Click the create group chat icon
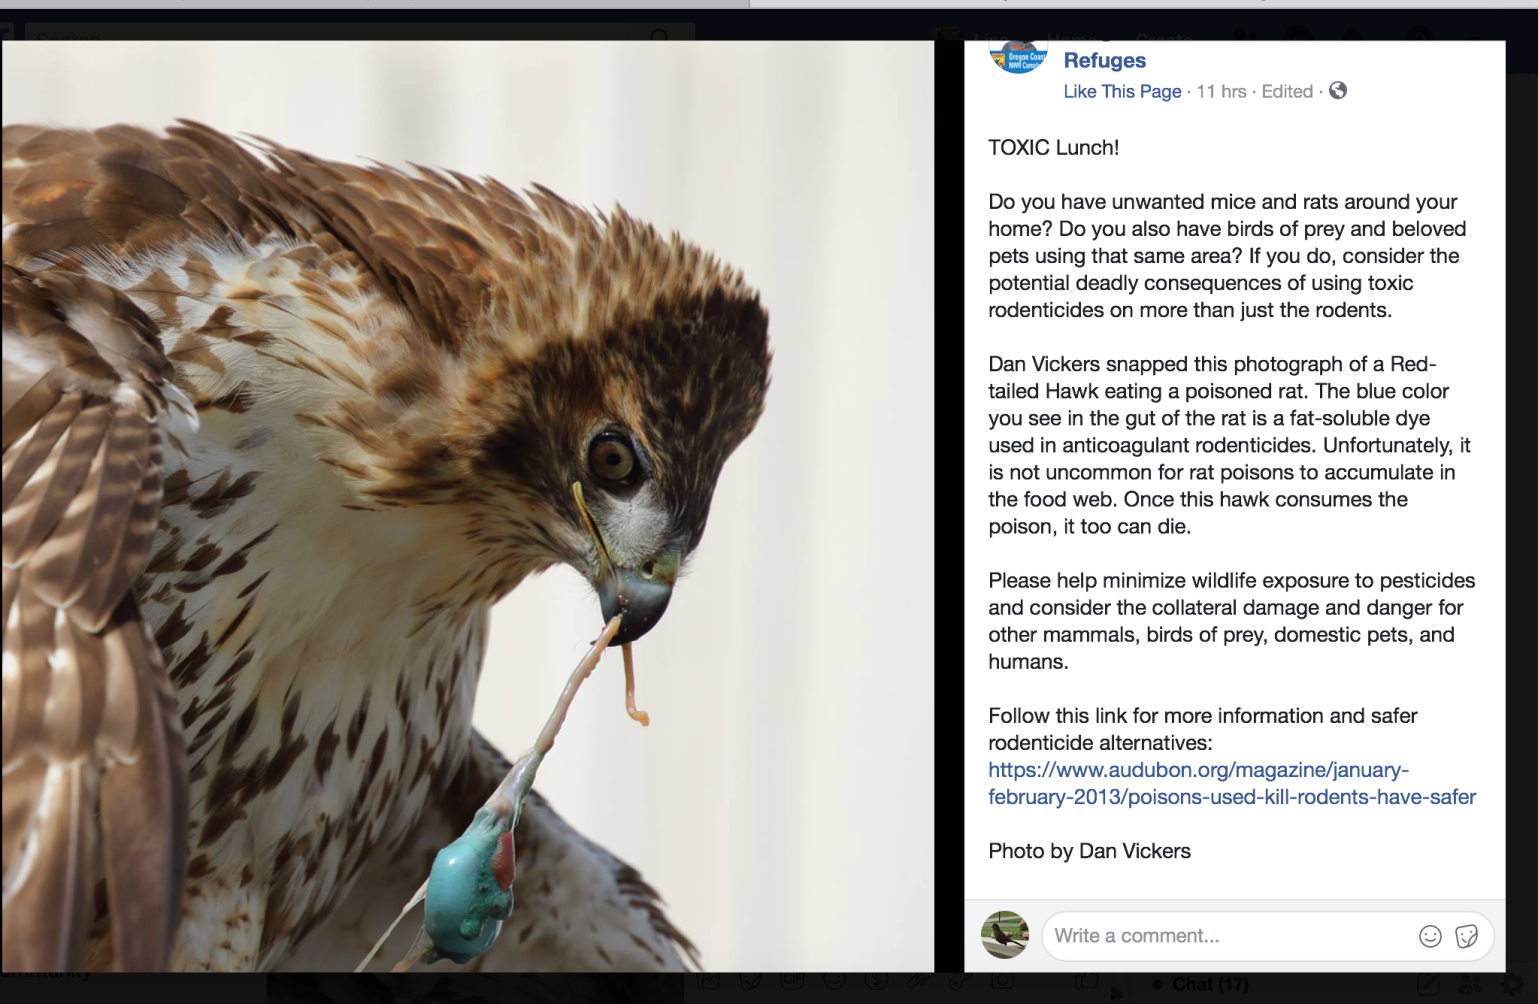Screen dimensions: 1538x1004 point(1471,986)
